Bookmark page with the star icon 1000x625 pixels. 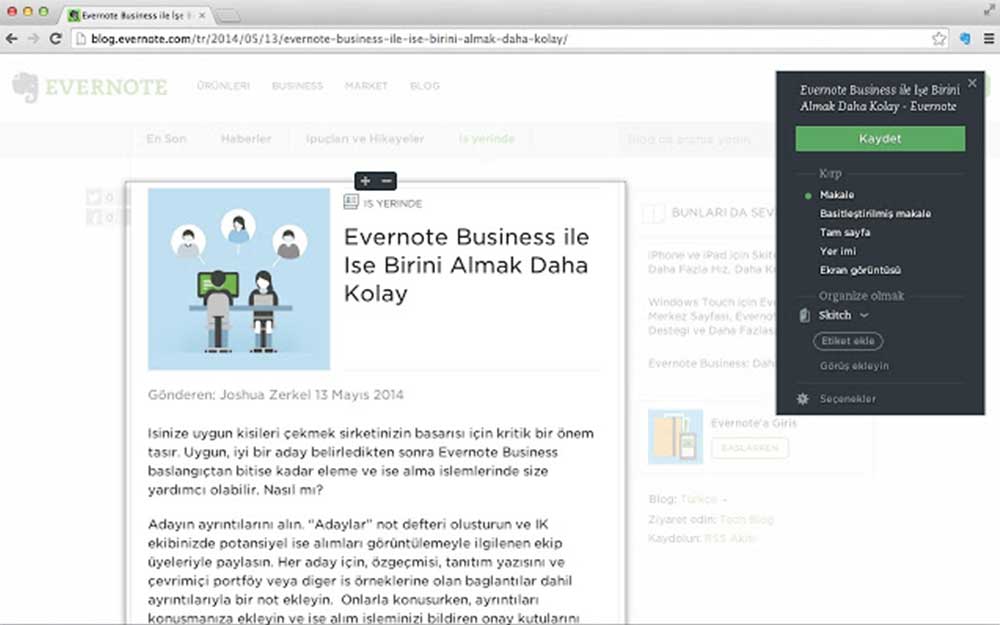pos(938,39)
